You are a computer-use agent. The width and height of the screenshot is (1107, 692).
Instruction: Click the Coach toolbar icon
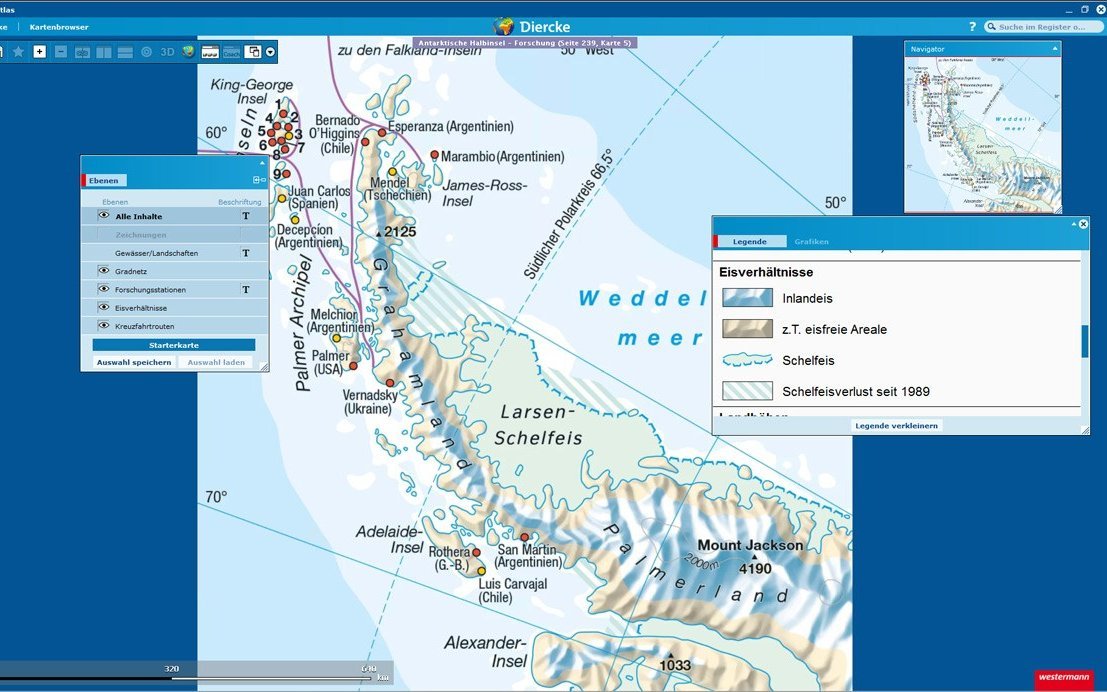pyautogui.click(x=231, y=51)
